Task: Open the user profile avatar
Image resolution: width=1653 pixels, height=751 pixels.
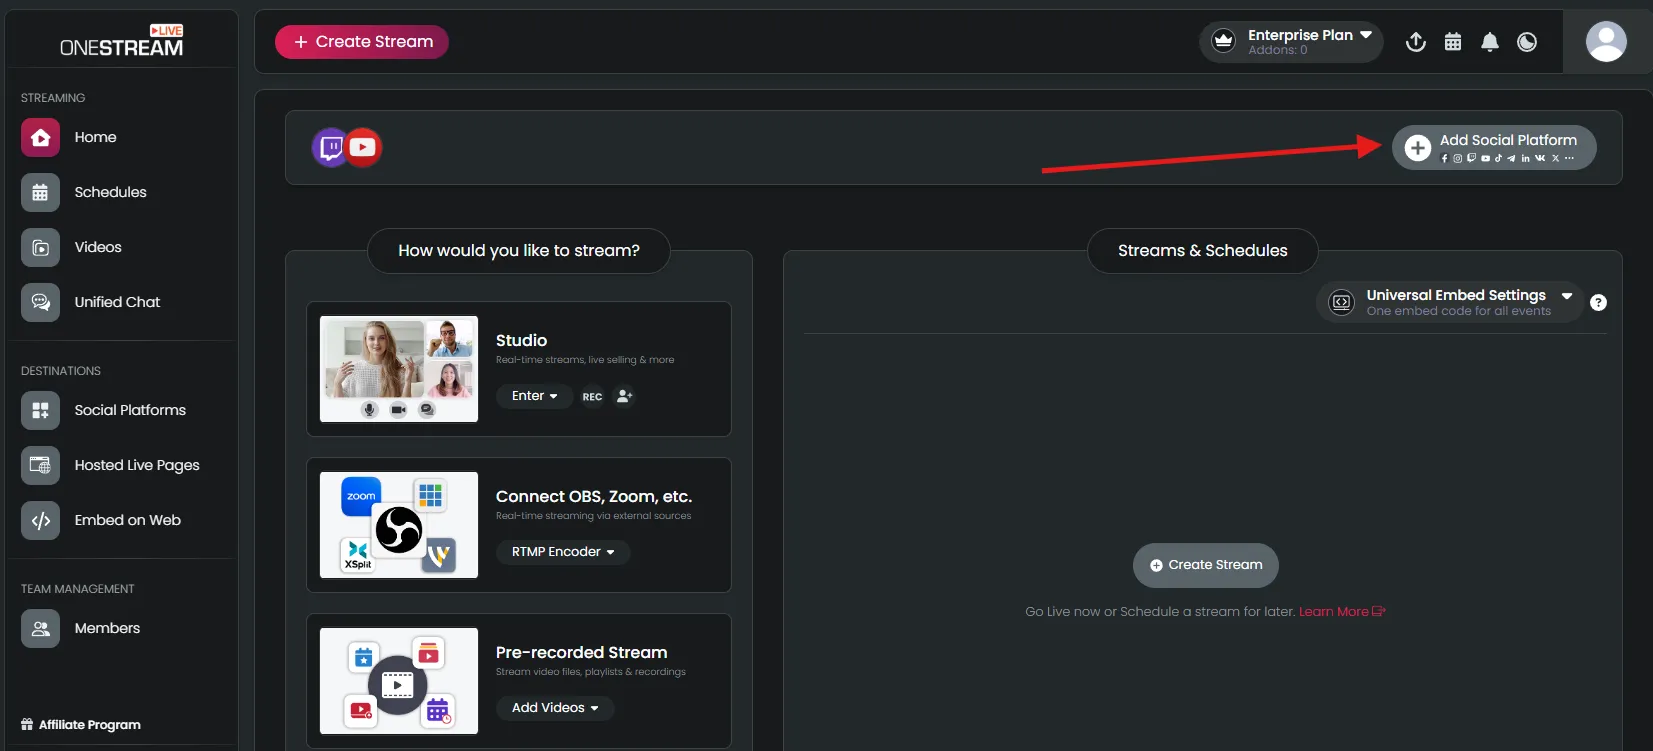Action: tap(1606, 42)
